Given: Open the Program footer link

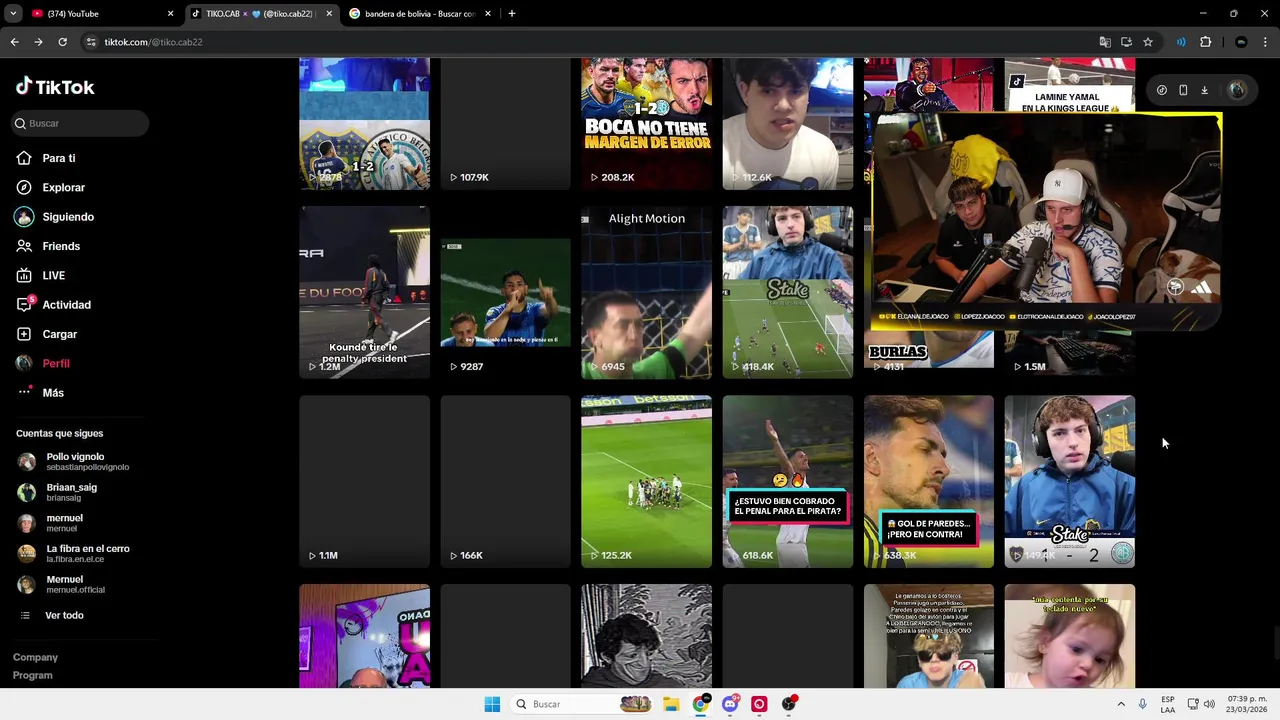Looking at the screenshot, I should coord(32,675).
